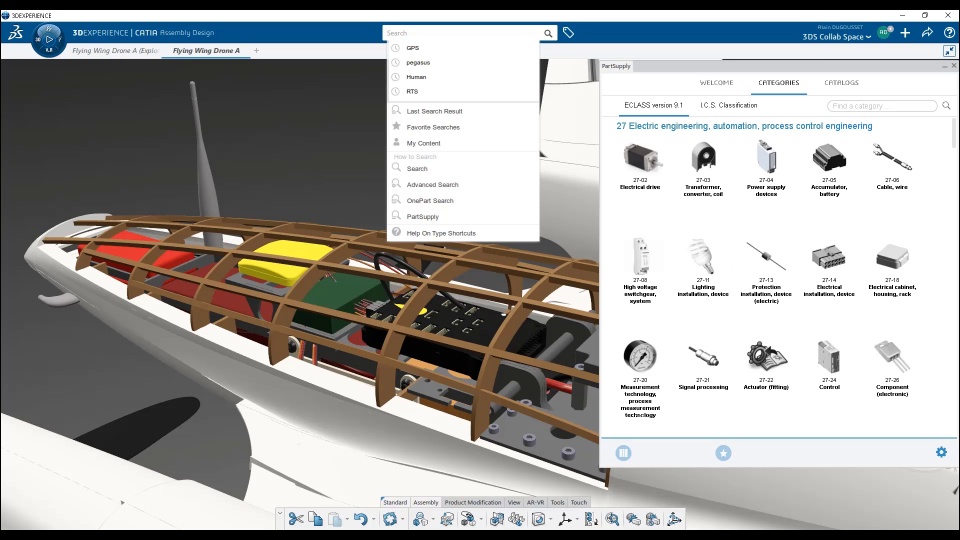Select the ECLASS version 9.1 tab
The height and width of the screenshot is (540, 960).
(x=653, y=105)
